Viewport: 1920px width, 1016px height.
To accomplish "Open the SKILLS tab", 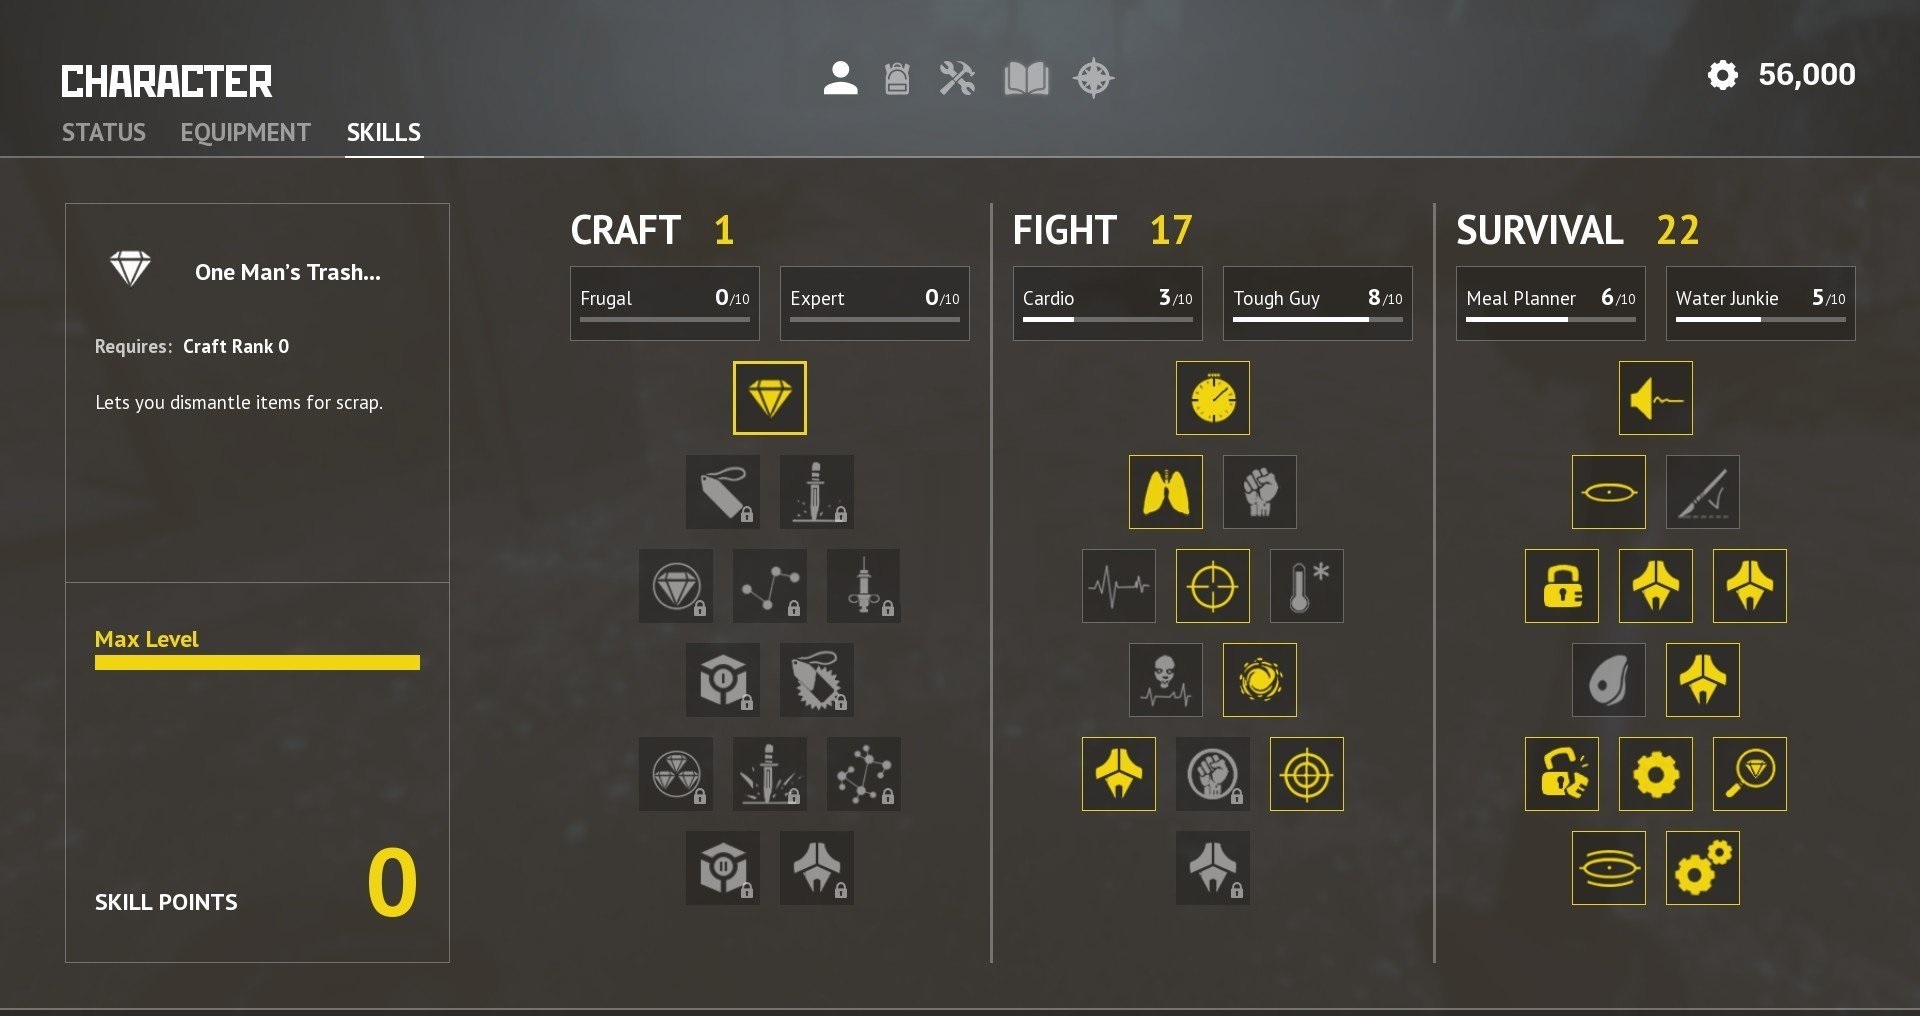I will [383, 132].
